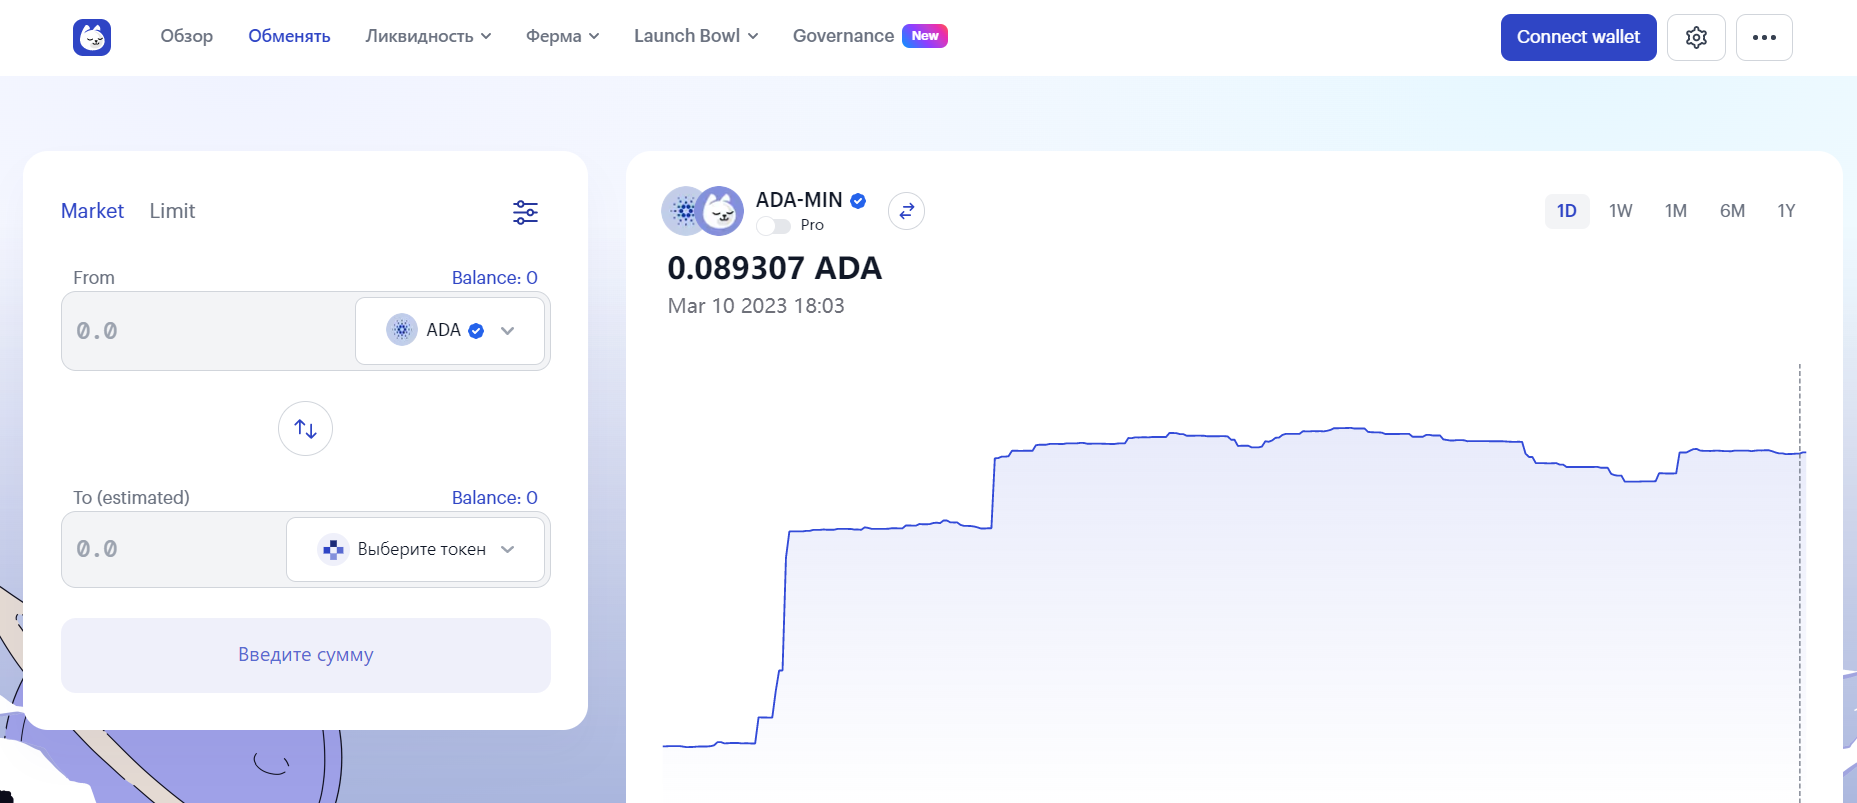The image size is (1857, 803).
Task: Open swap settings sliders icon
Action: pyautogui.click(x=525, y=212)
